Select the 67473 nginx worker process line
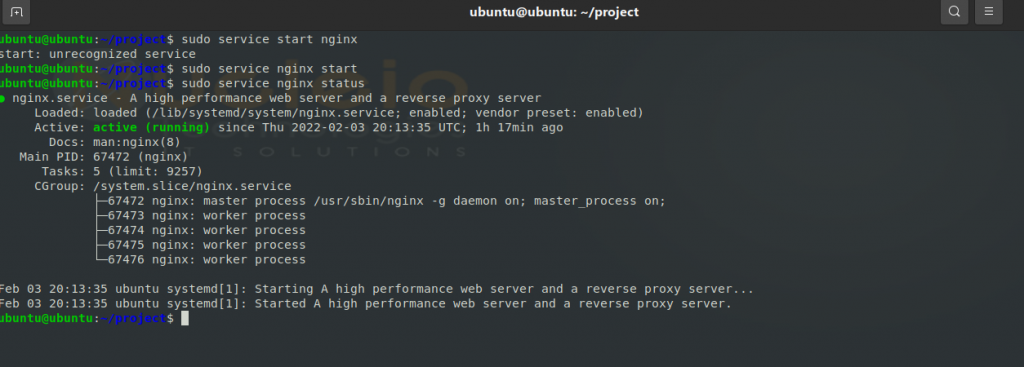 [206, 215]
